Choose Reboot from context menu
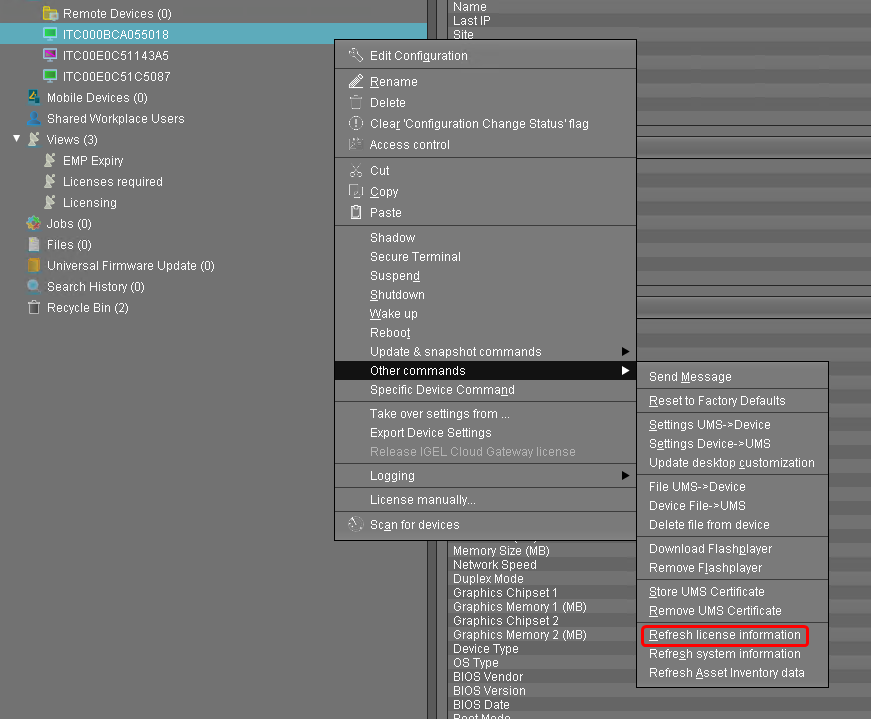Screen dimensions: 871x719 [390, 333]
